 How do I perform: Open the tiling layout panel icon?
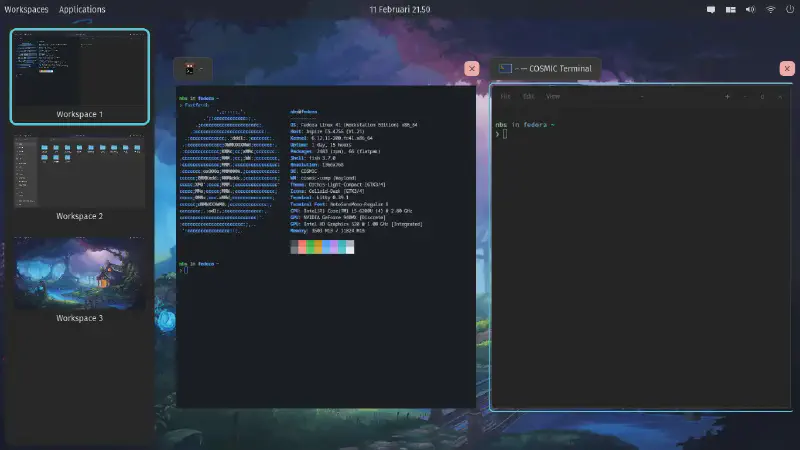[x=731, y=9]
